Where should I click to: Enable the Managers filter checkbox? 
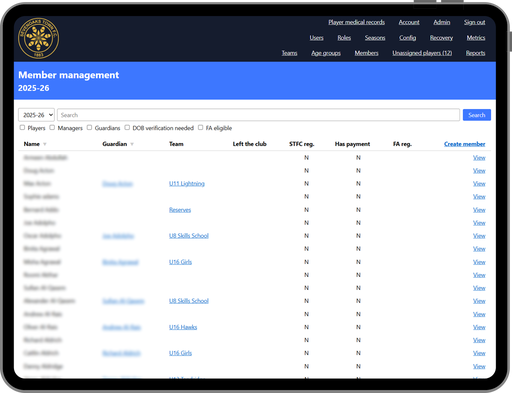[x=52, y=128]
